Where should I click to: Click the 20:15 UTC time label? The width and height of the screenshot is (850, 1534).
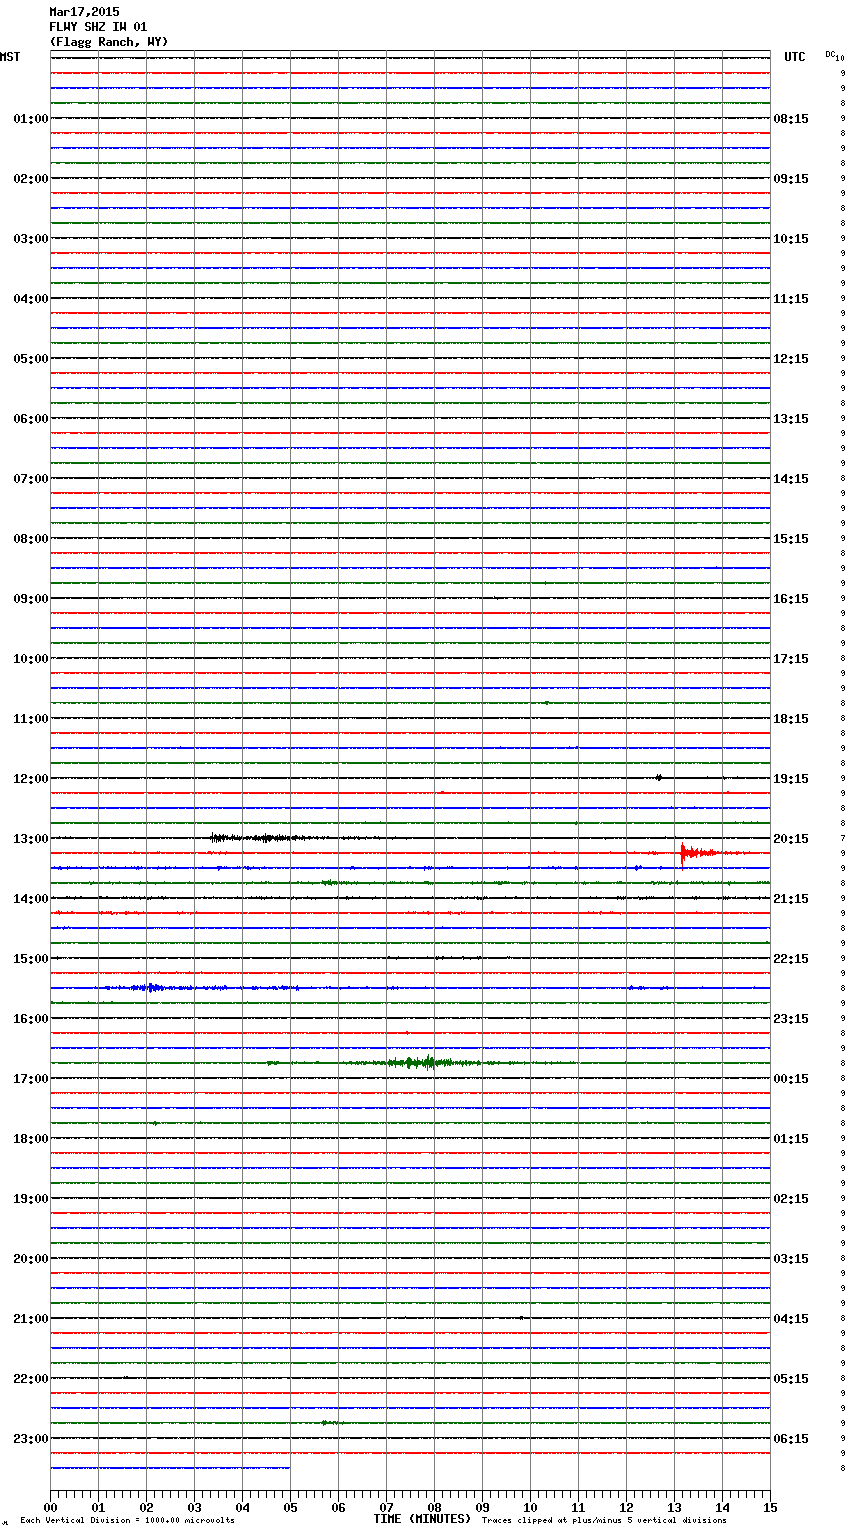(791, 839)
